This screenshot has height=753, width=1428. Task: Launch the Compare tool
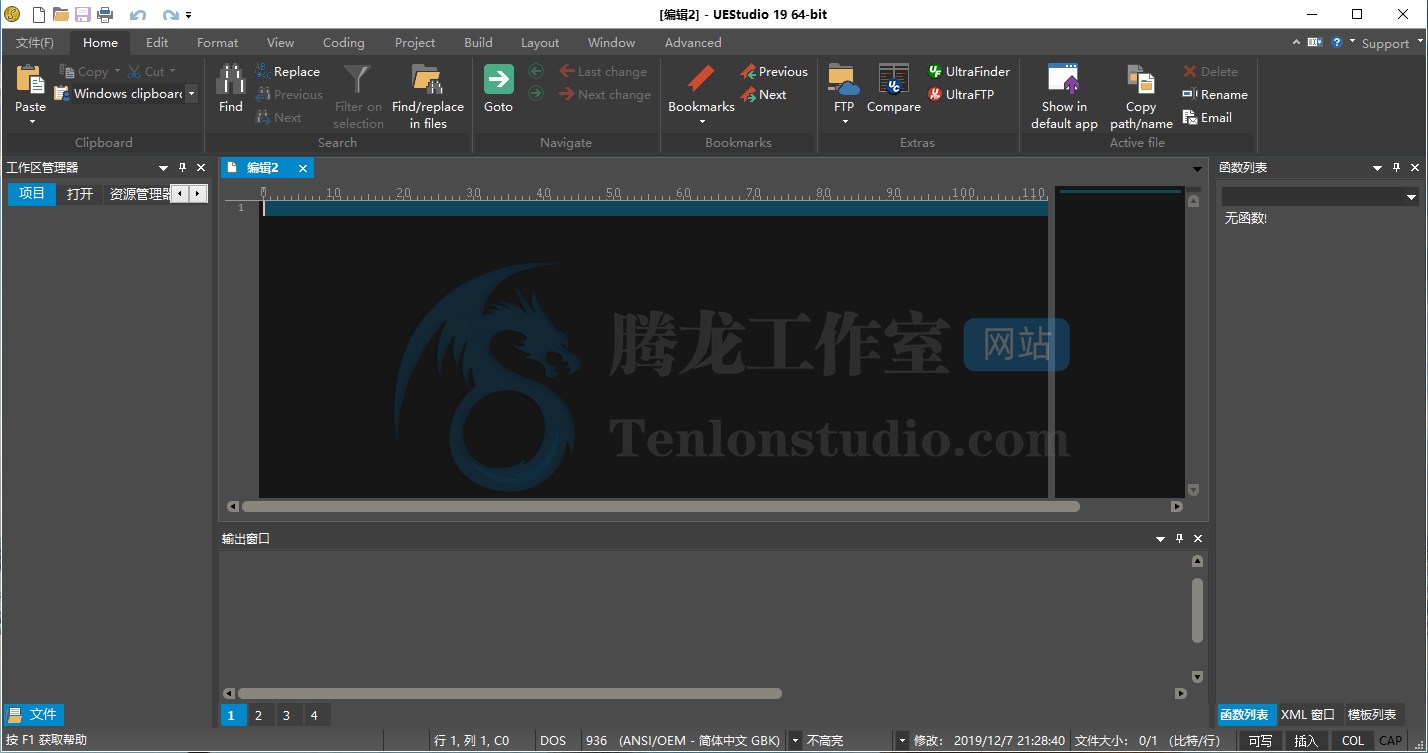[x=893, y=88]
